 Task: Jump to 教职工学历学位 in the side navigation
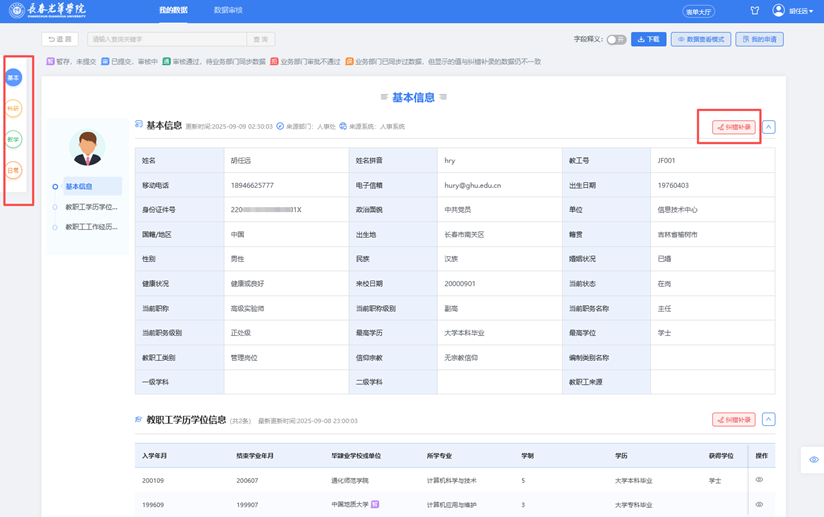pyautogui.click(x=91, y=207)
